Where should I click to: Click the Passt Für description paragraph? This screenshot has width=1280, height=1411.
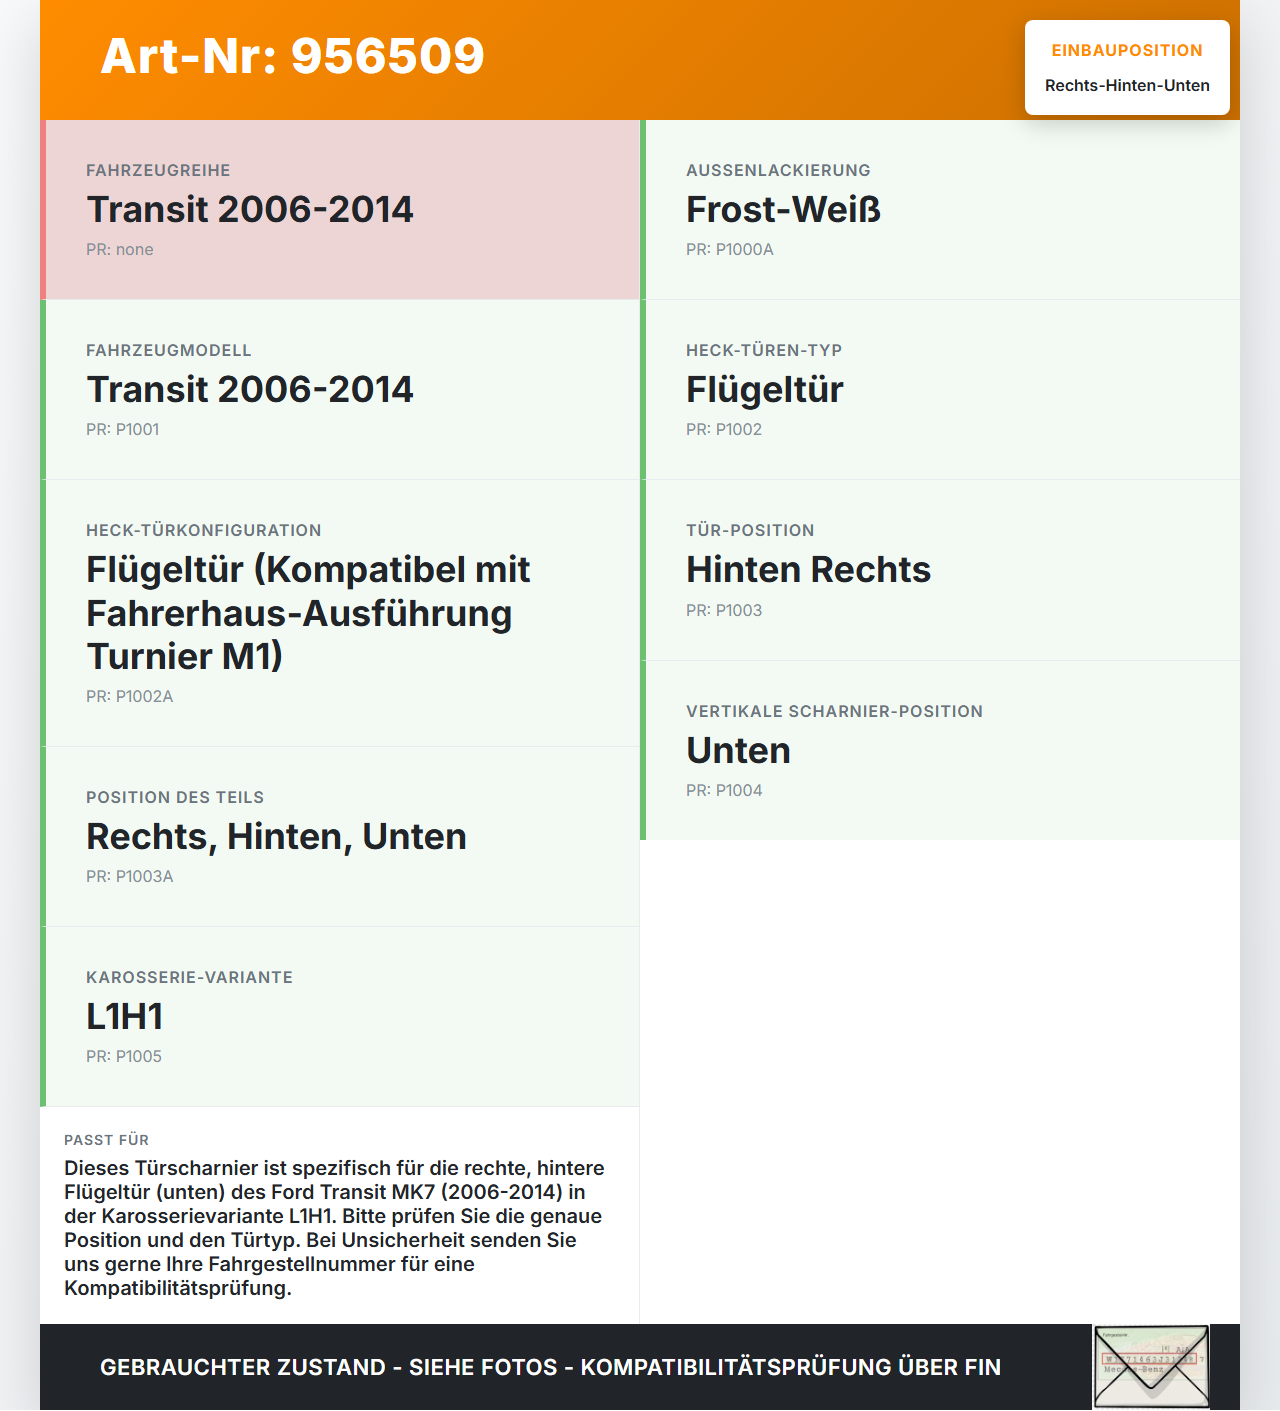334,1228
